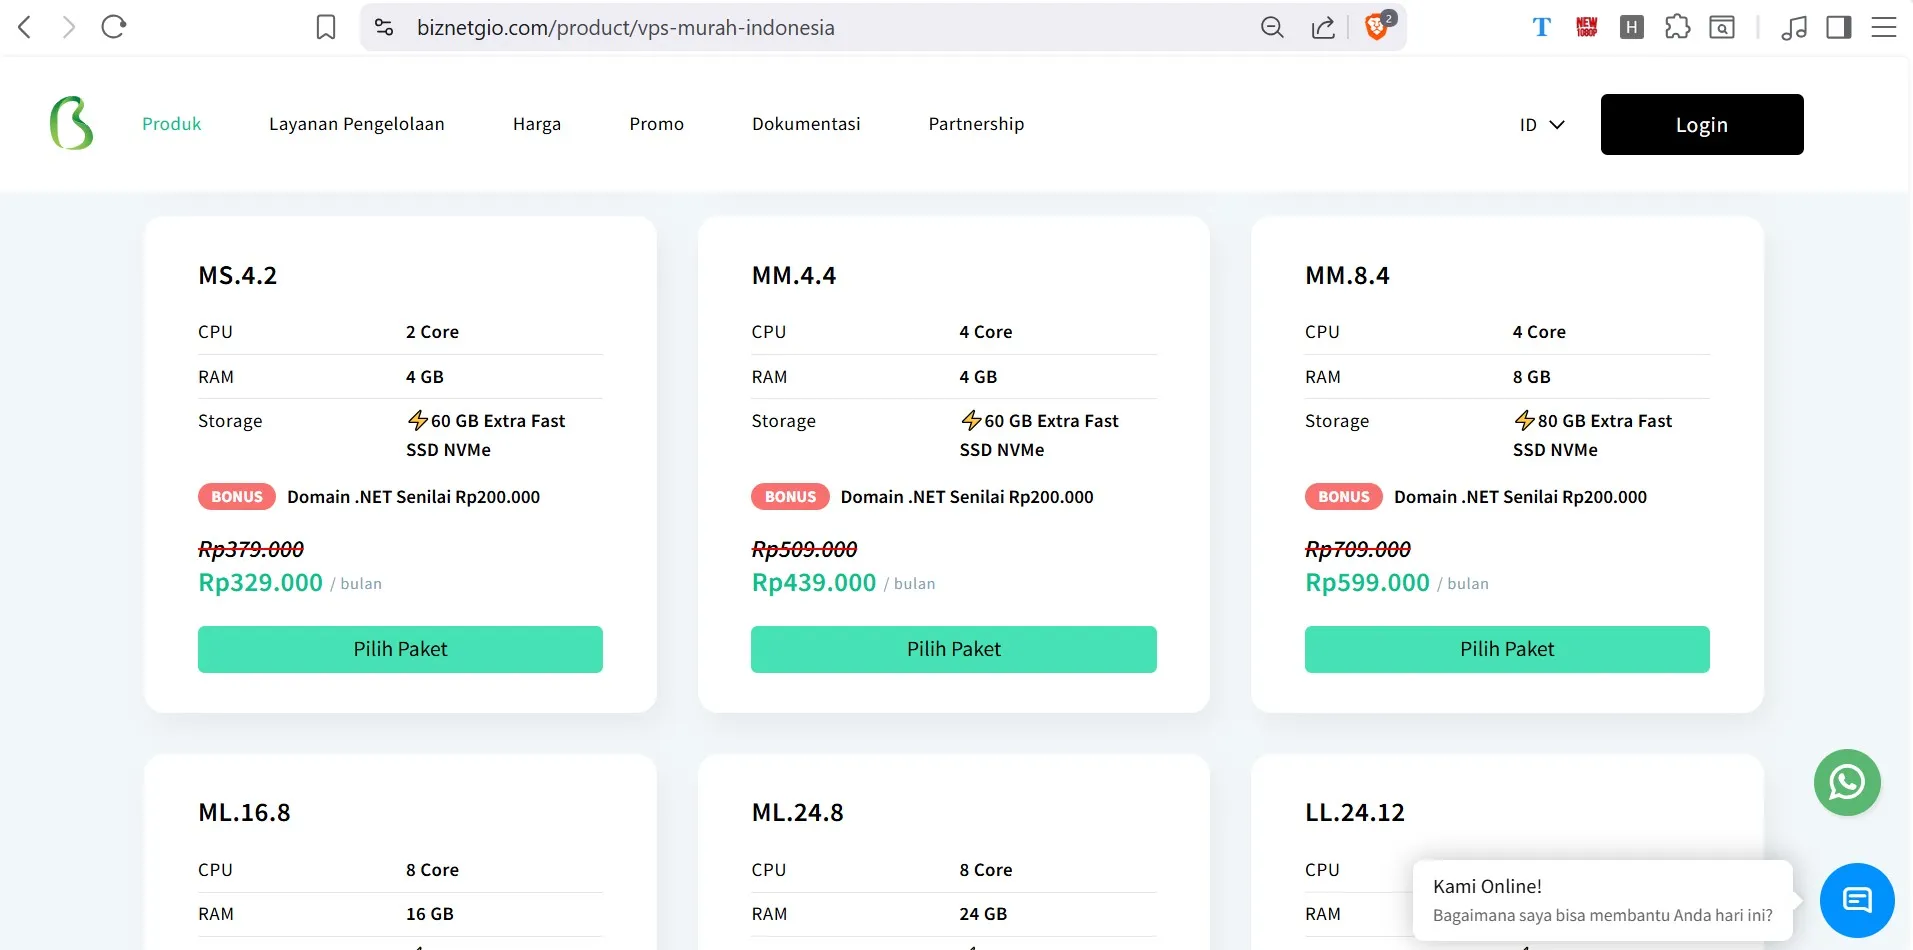Open Harga menu item

(537, 124)
